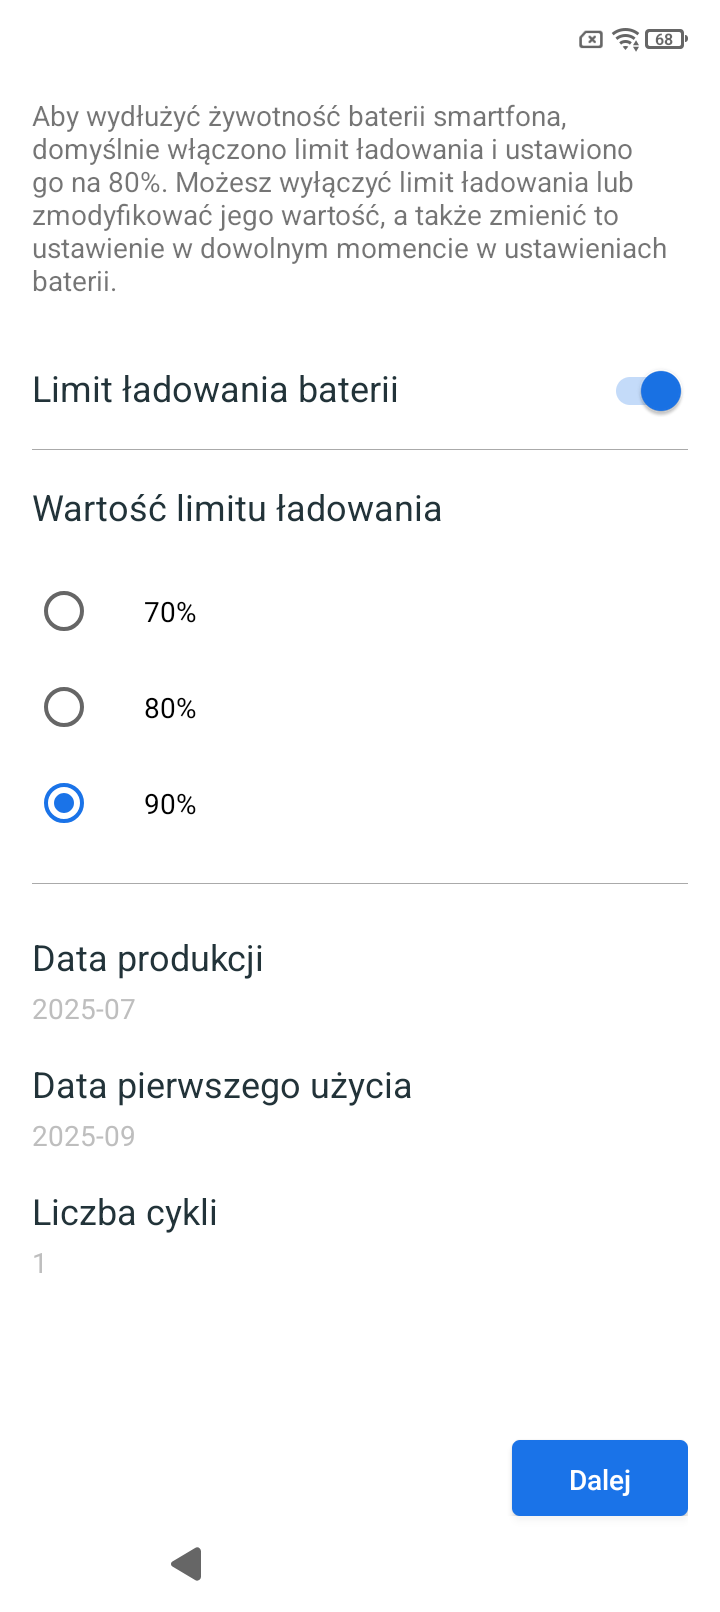This screenshot has height=1612, width=720.
Task: Tap the 90% text label
Action: tap(170, 804)
